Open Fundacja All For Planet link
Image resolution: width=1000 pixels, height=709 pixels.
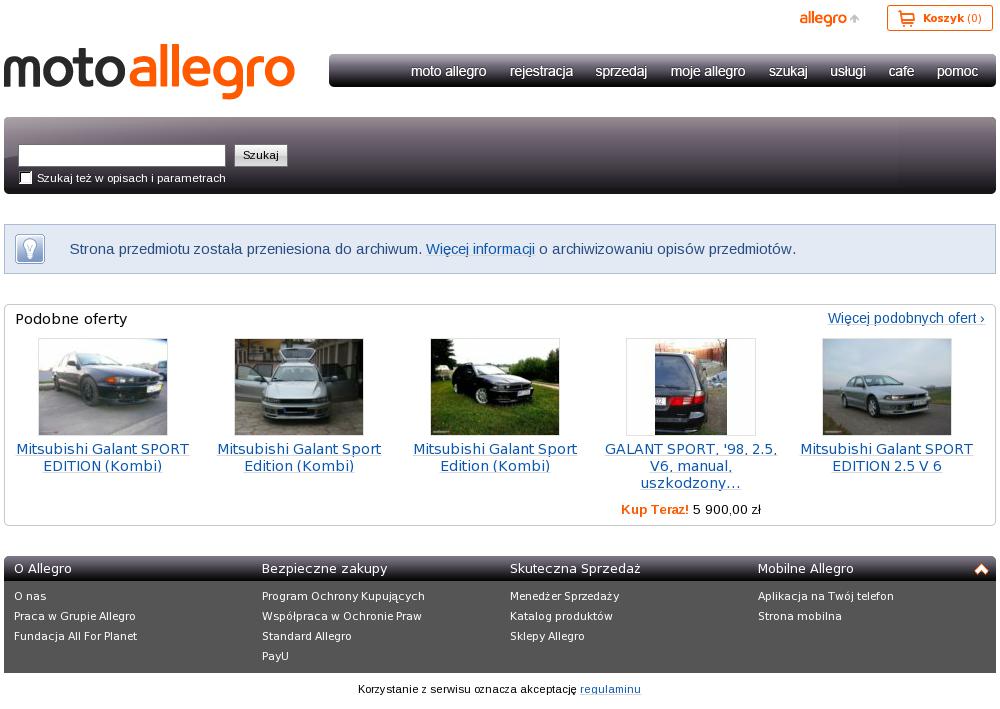click(x=75, y=636)
